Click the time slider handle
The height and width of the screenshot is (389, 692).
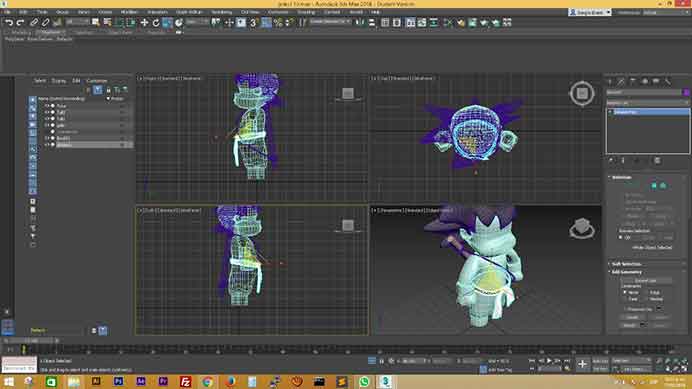click(31, 341)
